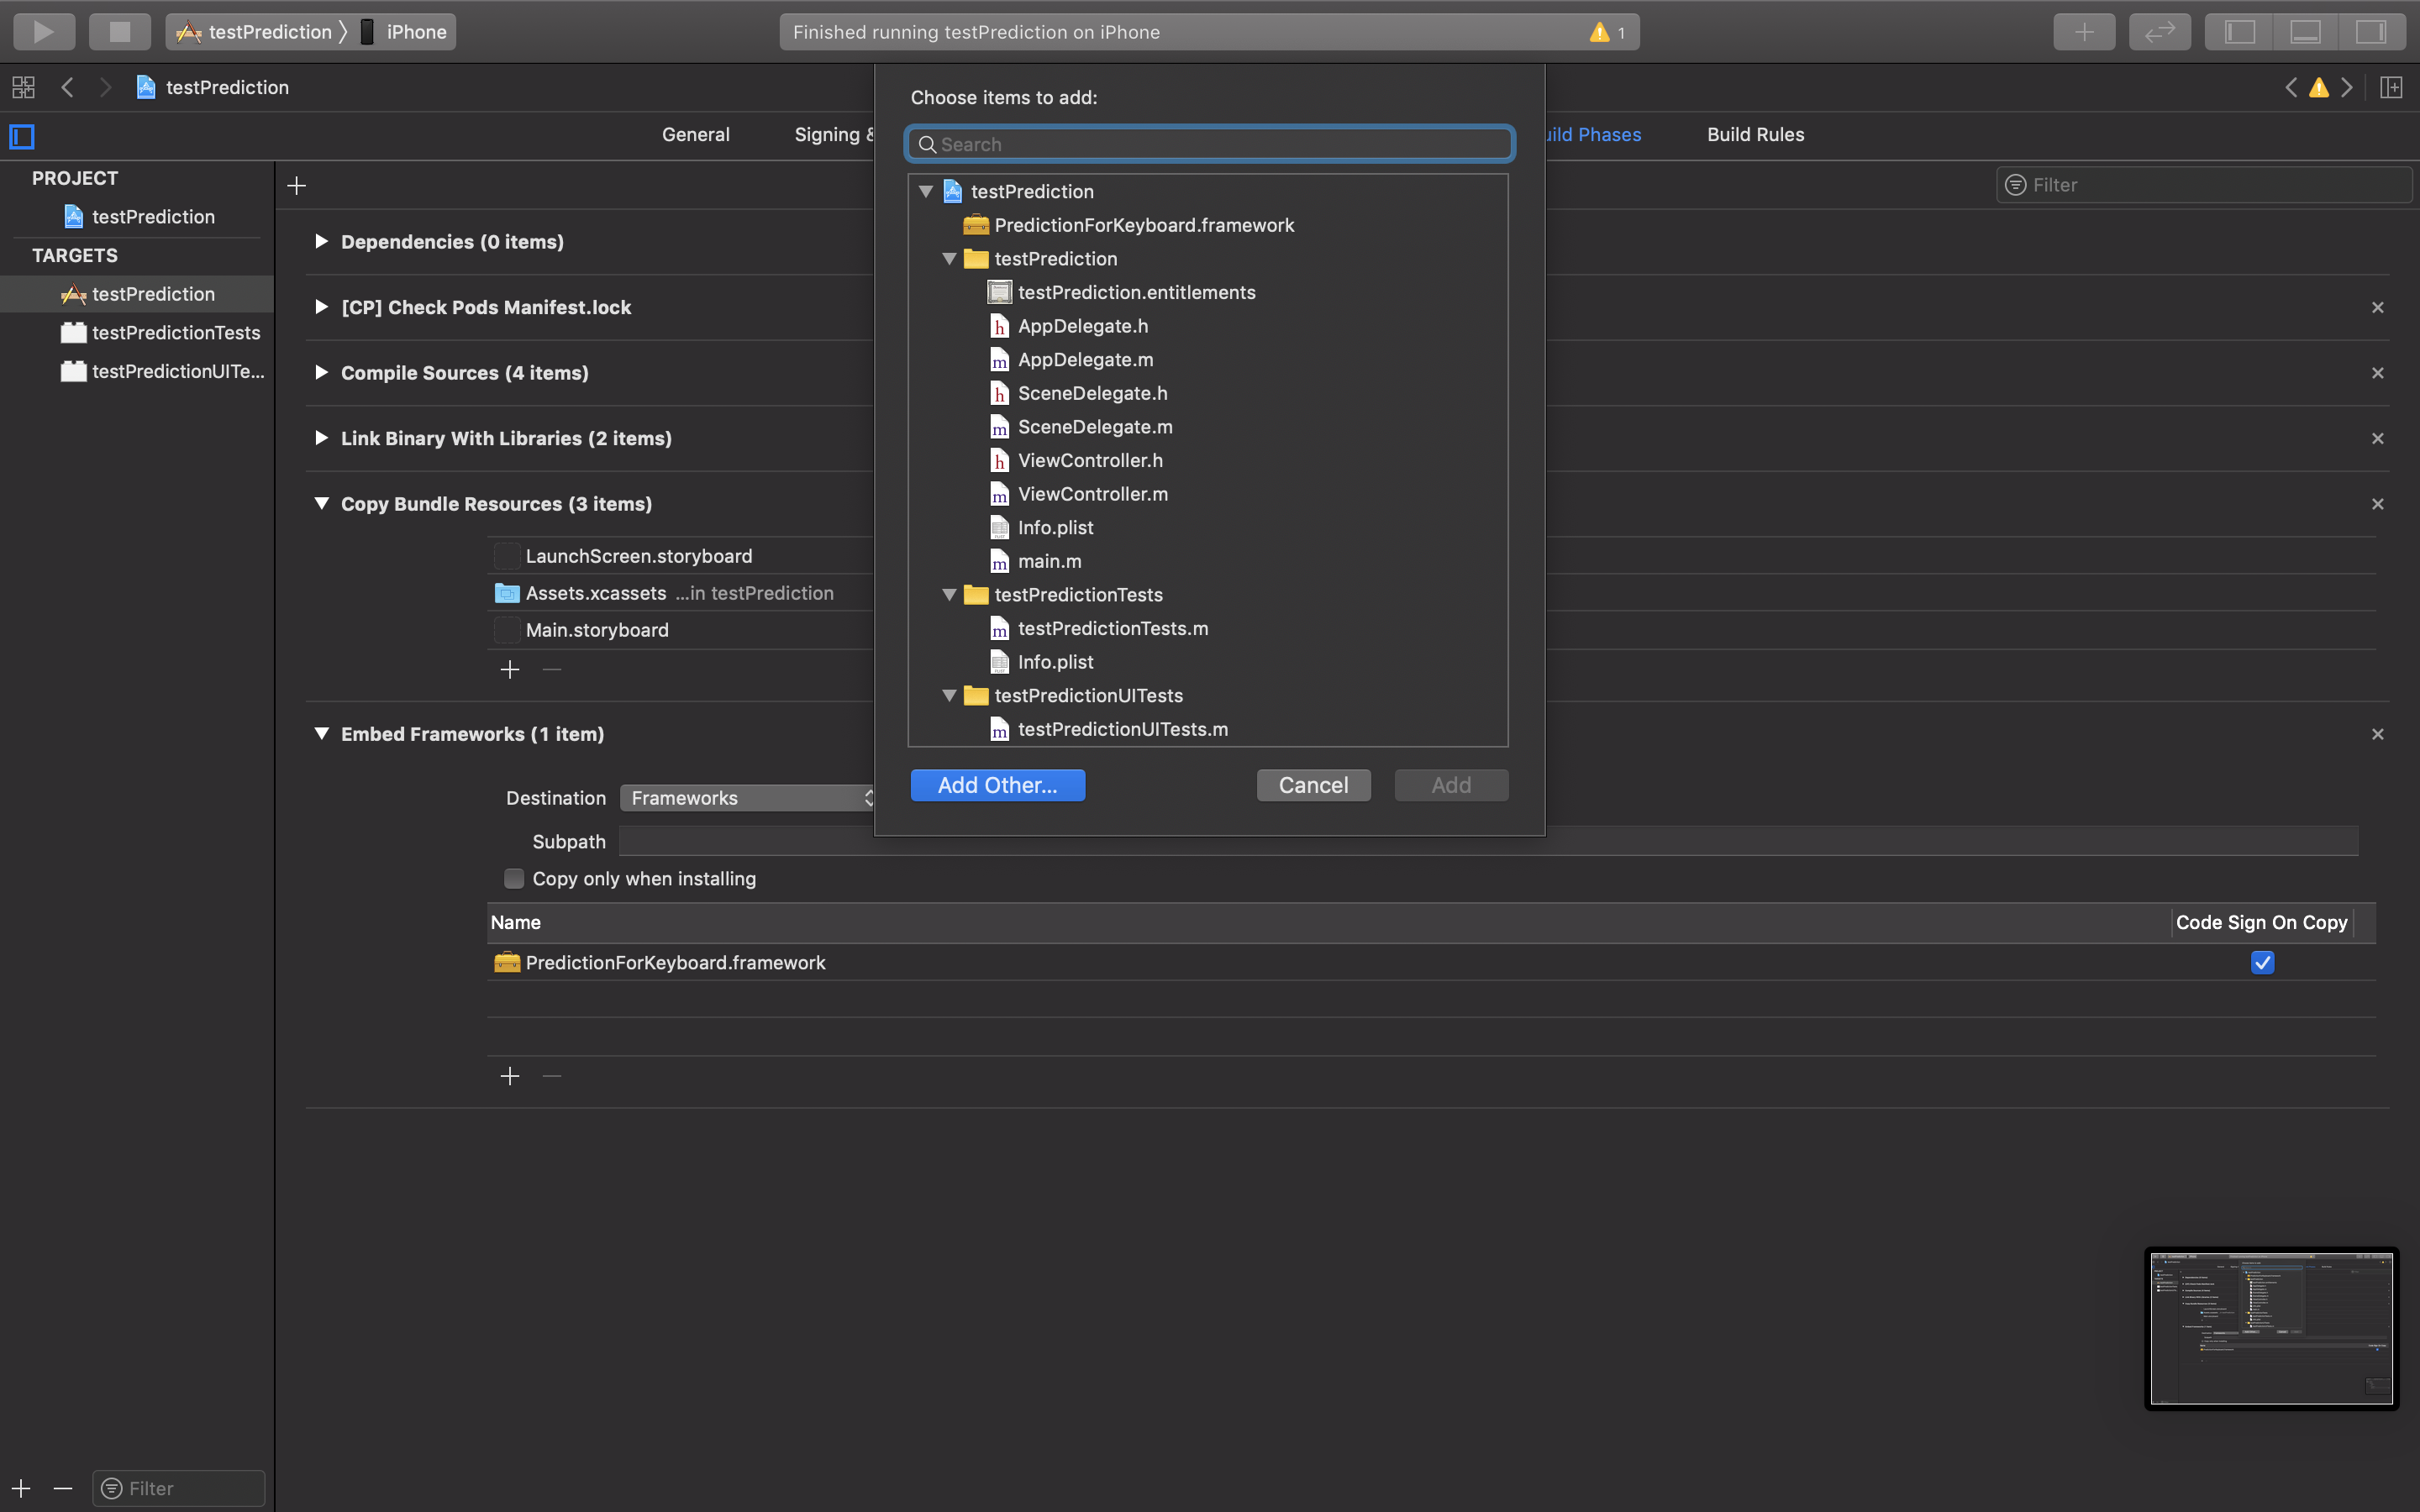Click the build phases Filter field
Viewport: 2420px width, 1512px height.
coord(2204,185)
